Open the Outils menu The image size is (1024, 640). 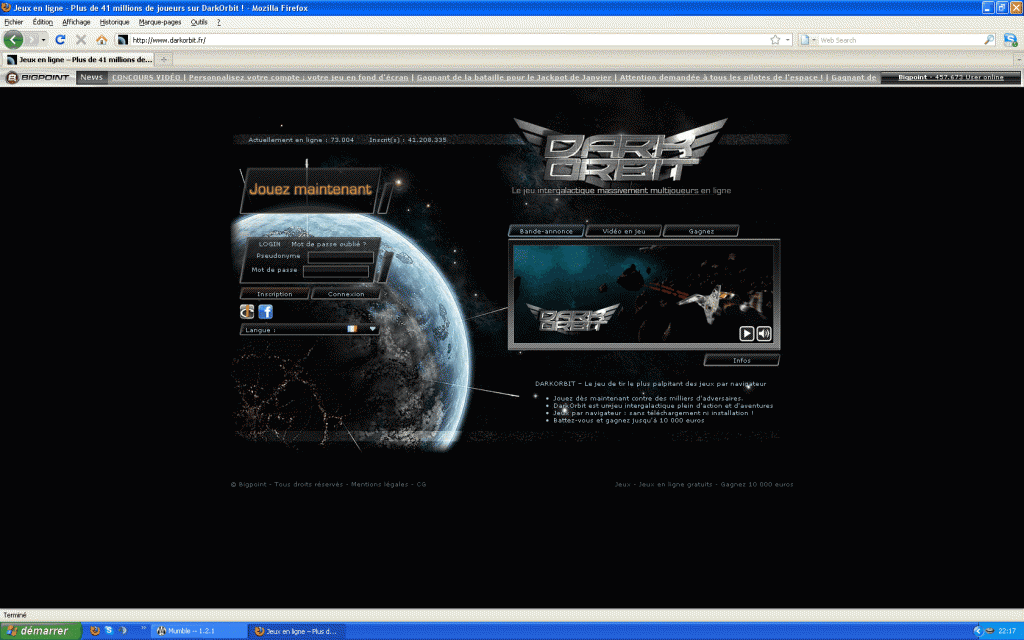[199, 22]
